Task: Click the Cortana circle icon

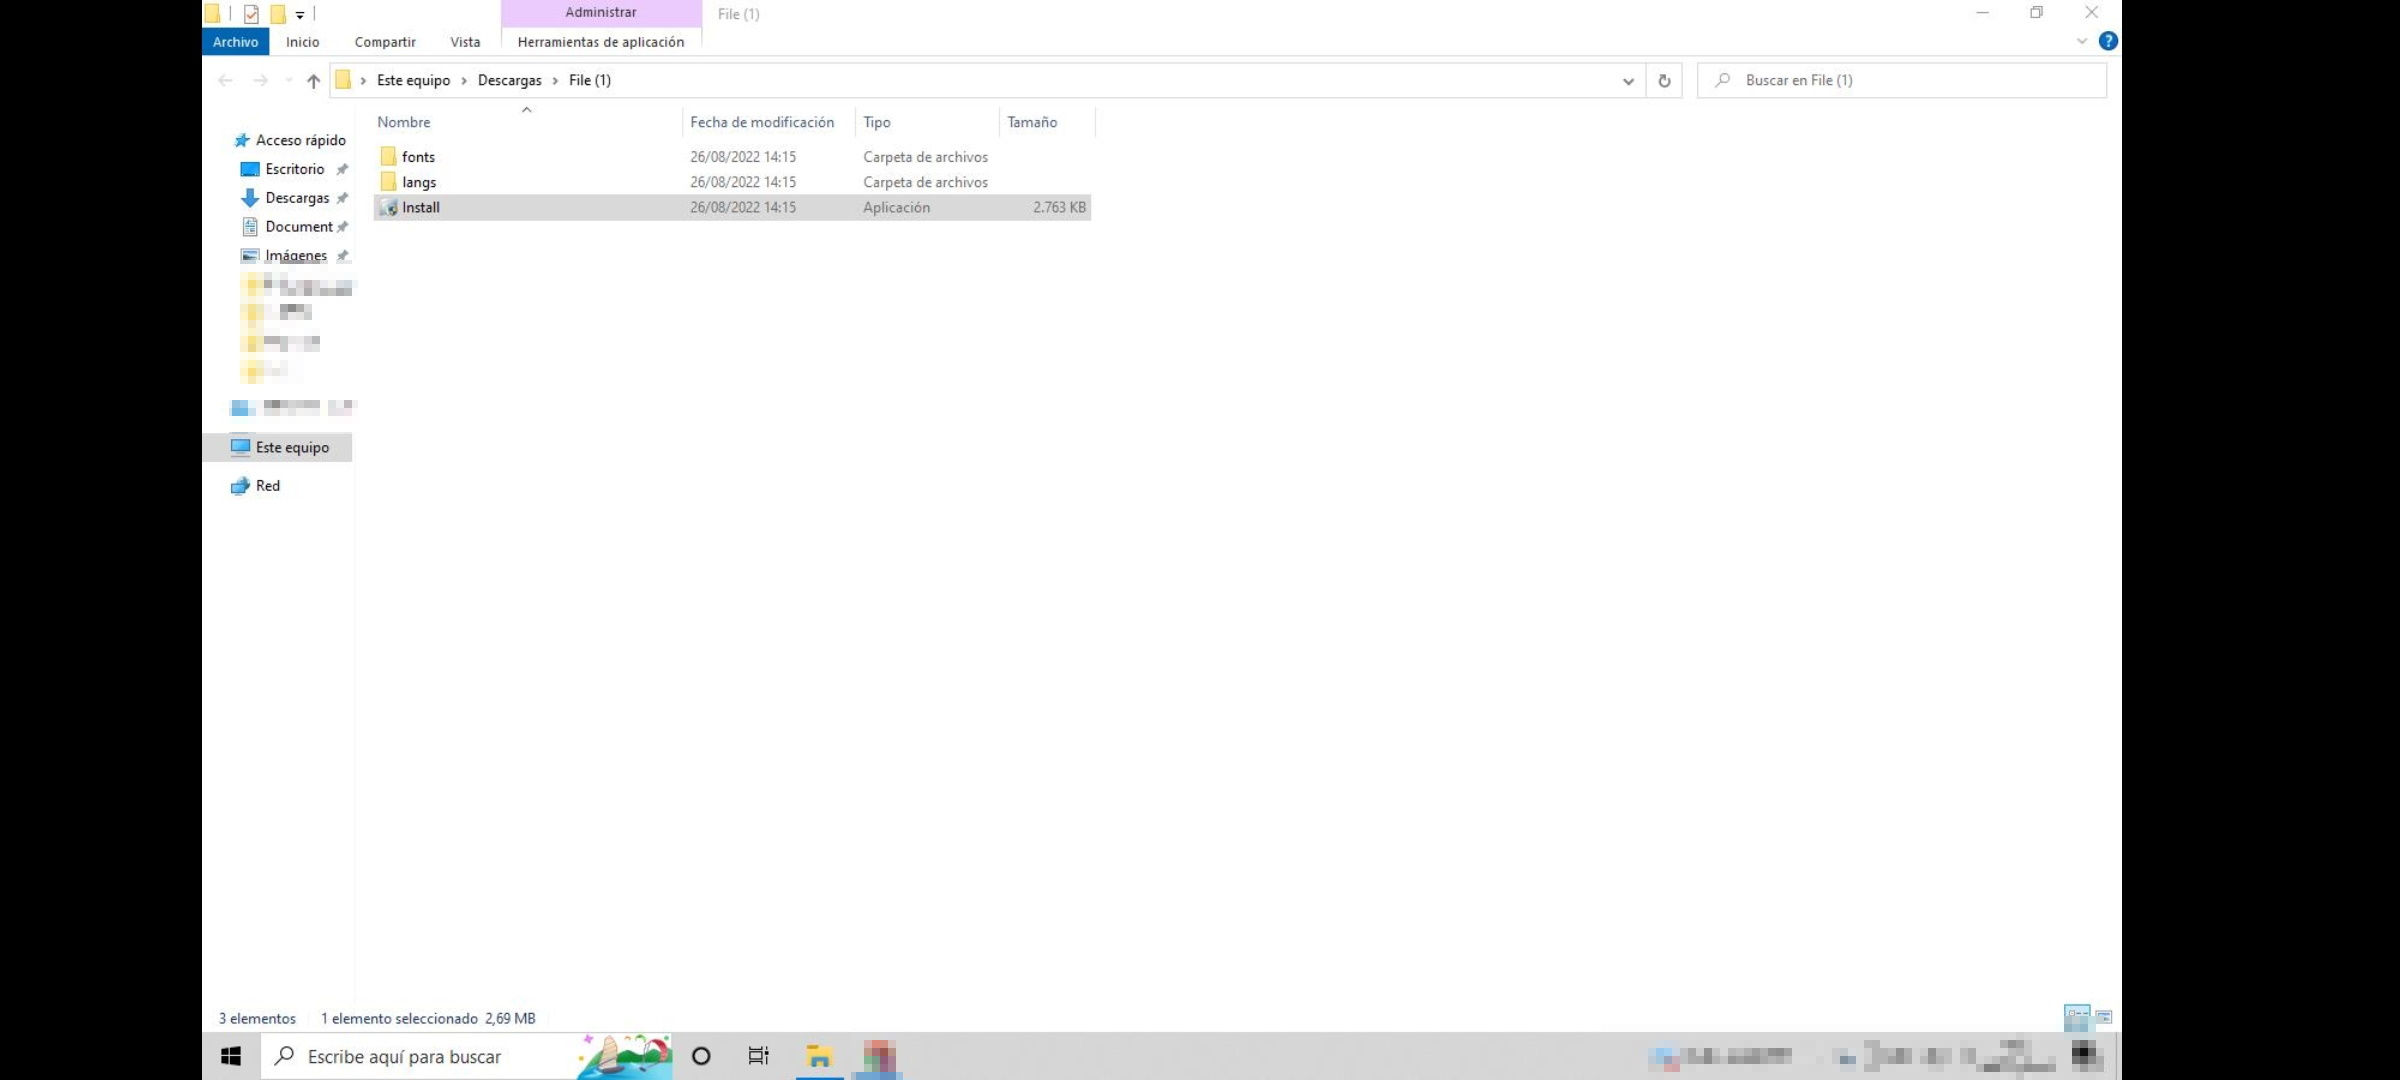Action: coord(701,1056)
